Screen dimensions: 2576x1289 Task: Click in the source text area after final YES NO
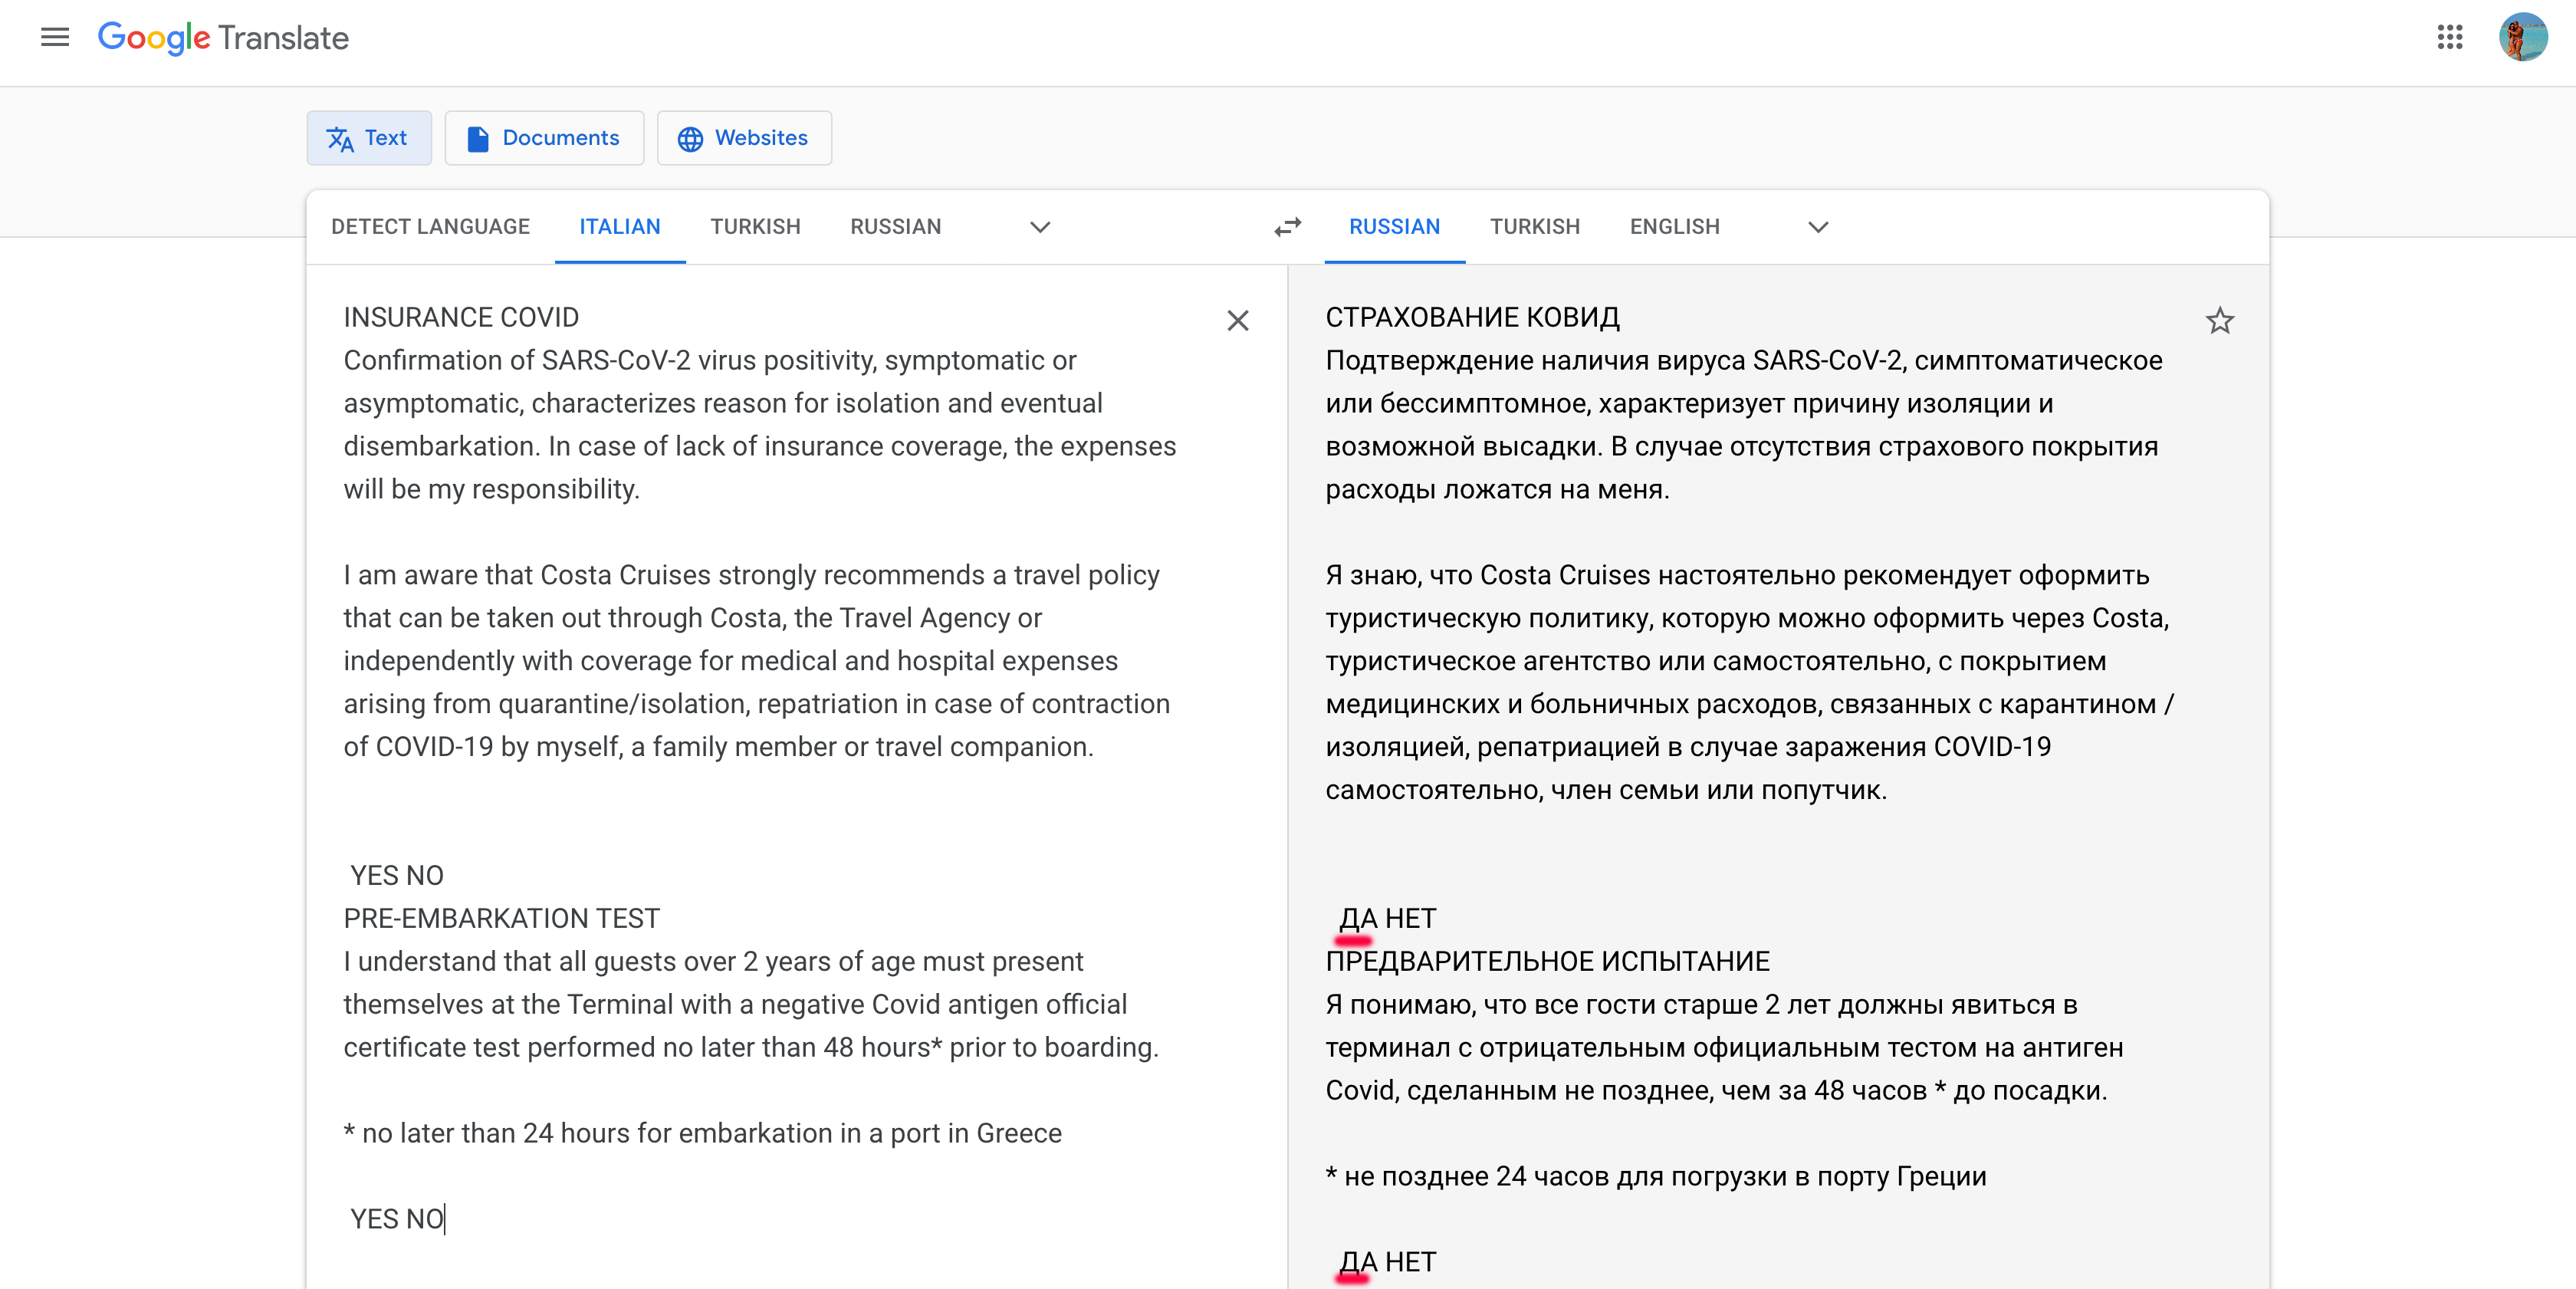(x=446, y=1219)
